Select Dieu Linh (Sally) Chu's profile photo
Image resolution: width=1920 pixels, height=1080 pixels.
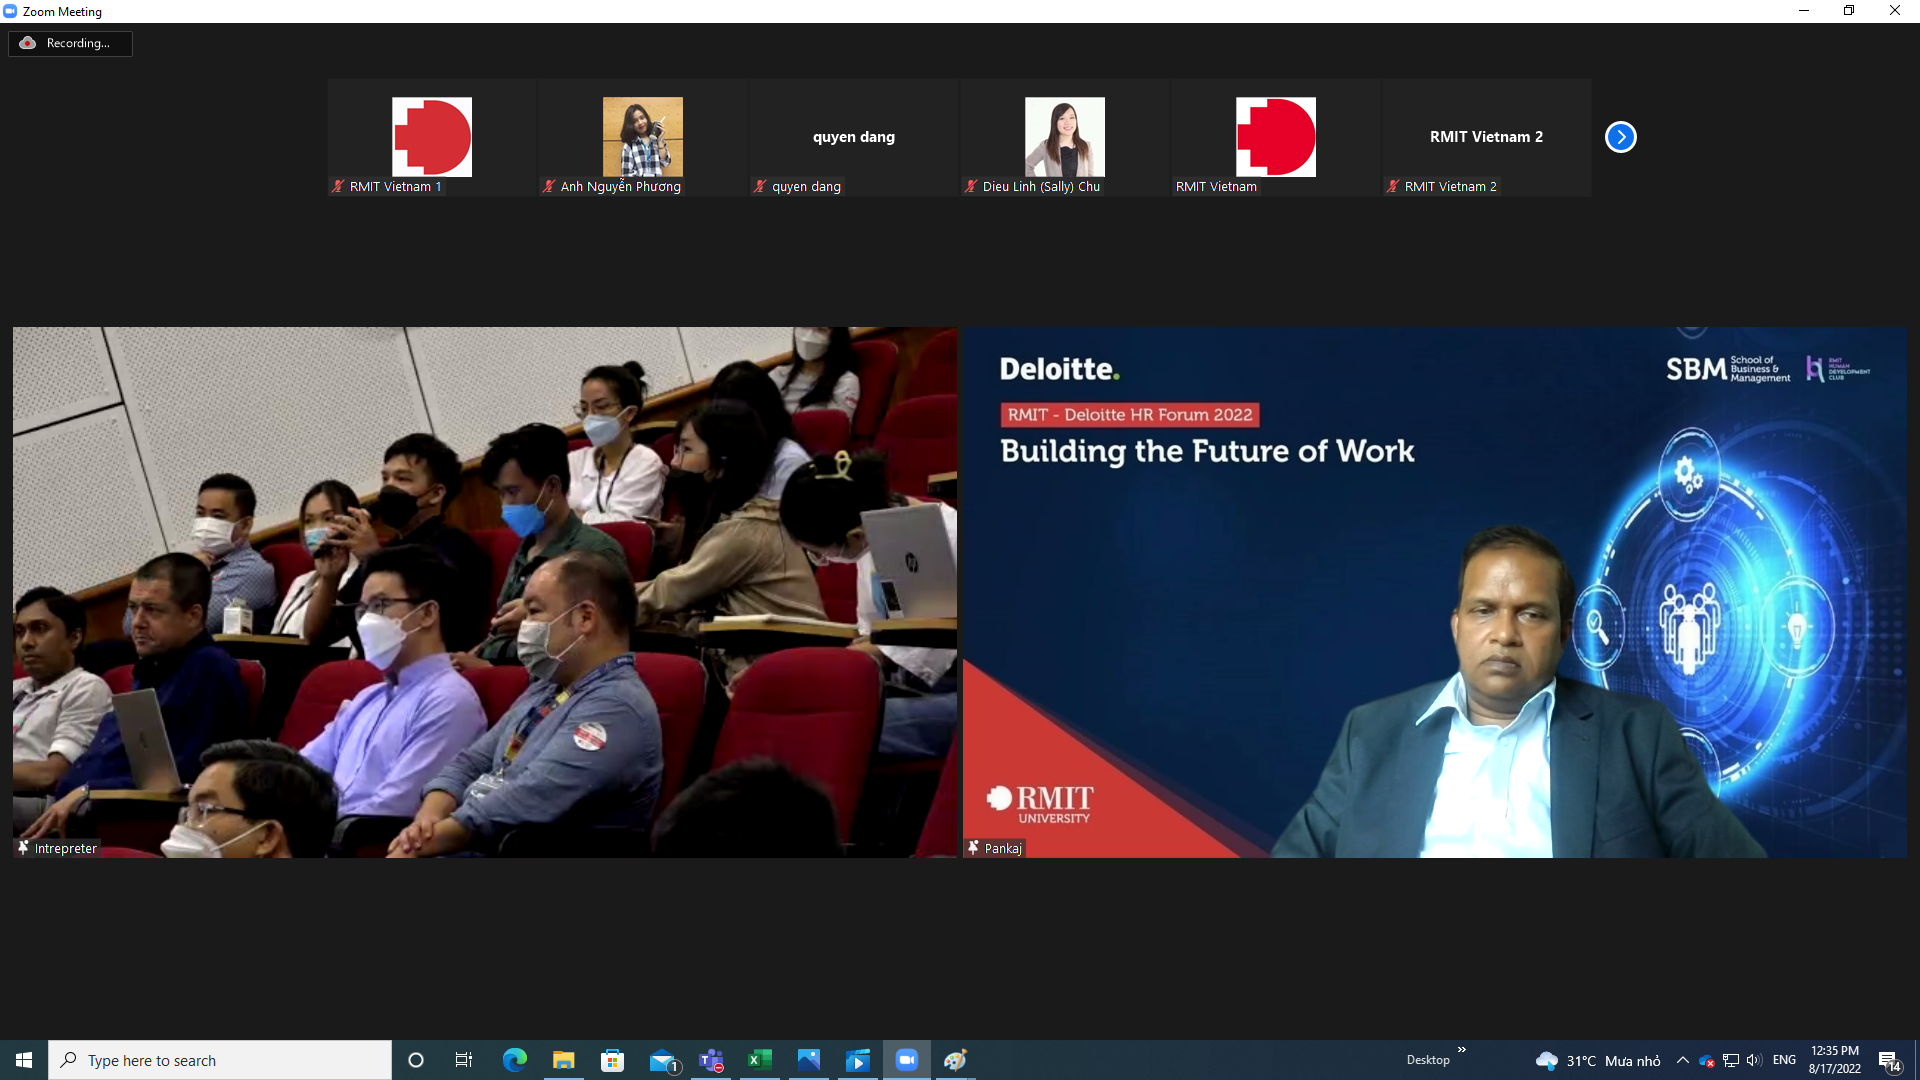(1065, 137)
